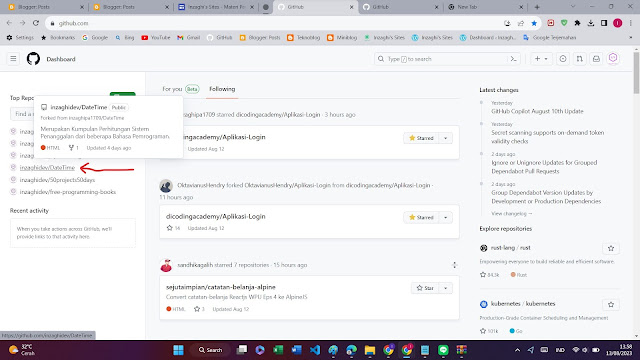The image size is (640, 360).
Task: Open the Issues icon in GitHub header
Action: (563, 59)
